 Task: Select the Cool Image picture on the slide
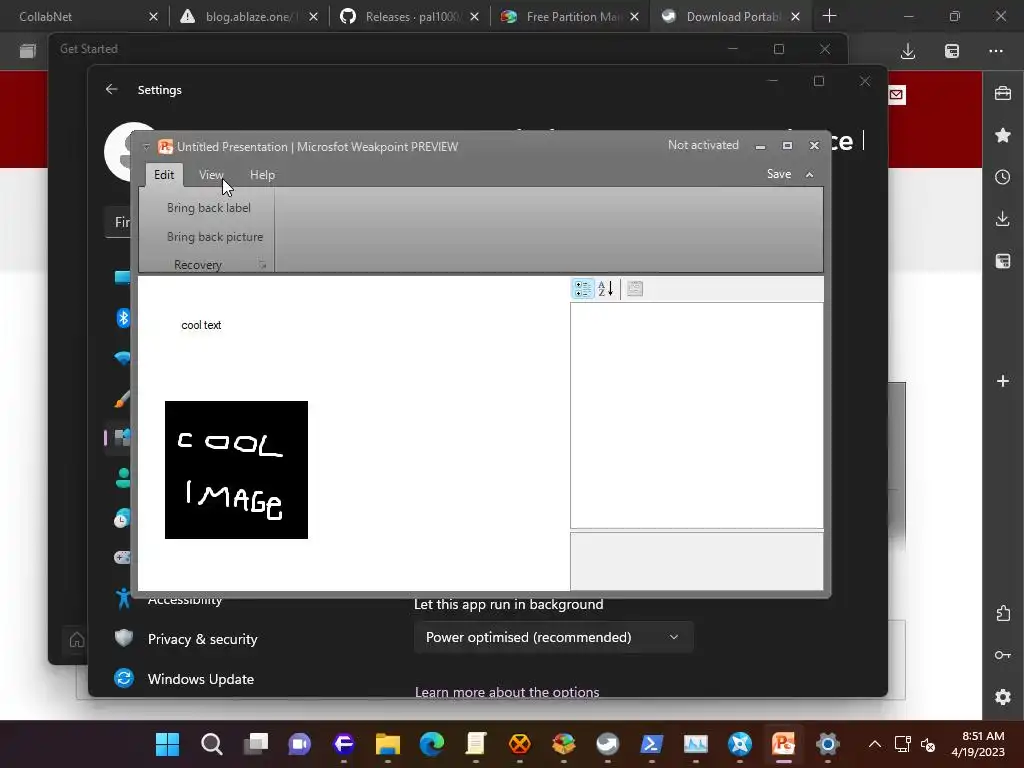(236, 470)
